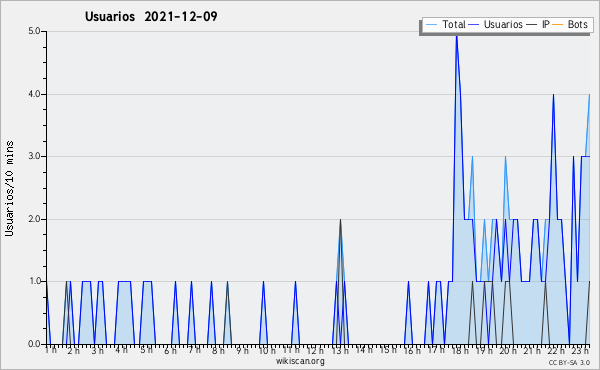Click the '20 h' x-axis label
The width and height of the screenshot is (600, 370).
[x=508, y=351]
